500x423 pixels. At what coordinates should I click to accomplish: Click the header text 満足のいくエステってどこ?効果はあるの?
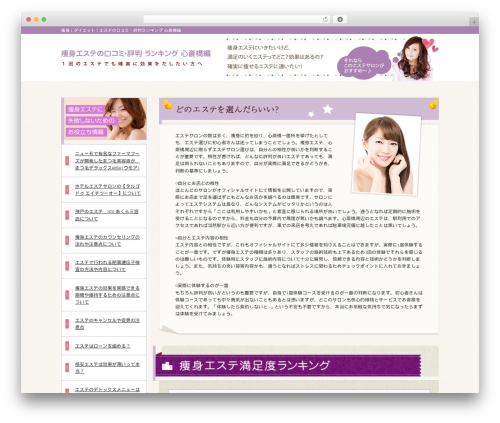tap(275, 57)
